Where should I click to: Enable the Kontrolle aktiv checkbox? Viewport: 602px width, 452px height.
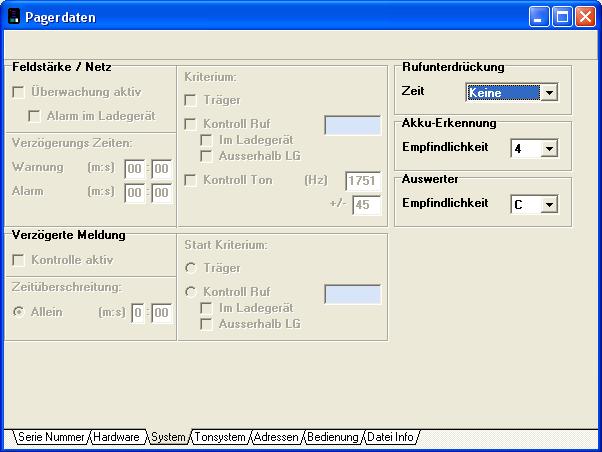pyautogui.click(x=18, y=260)
